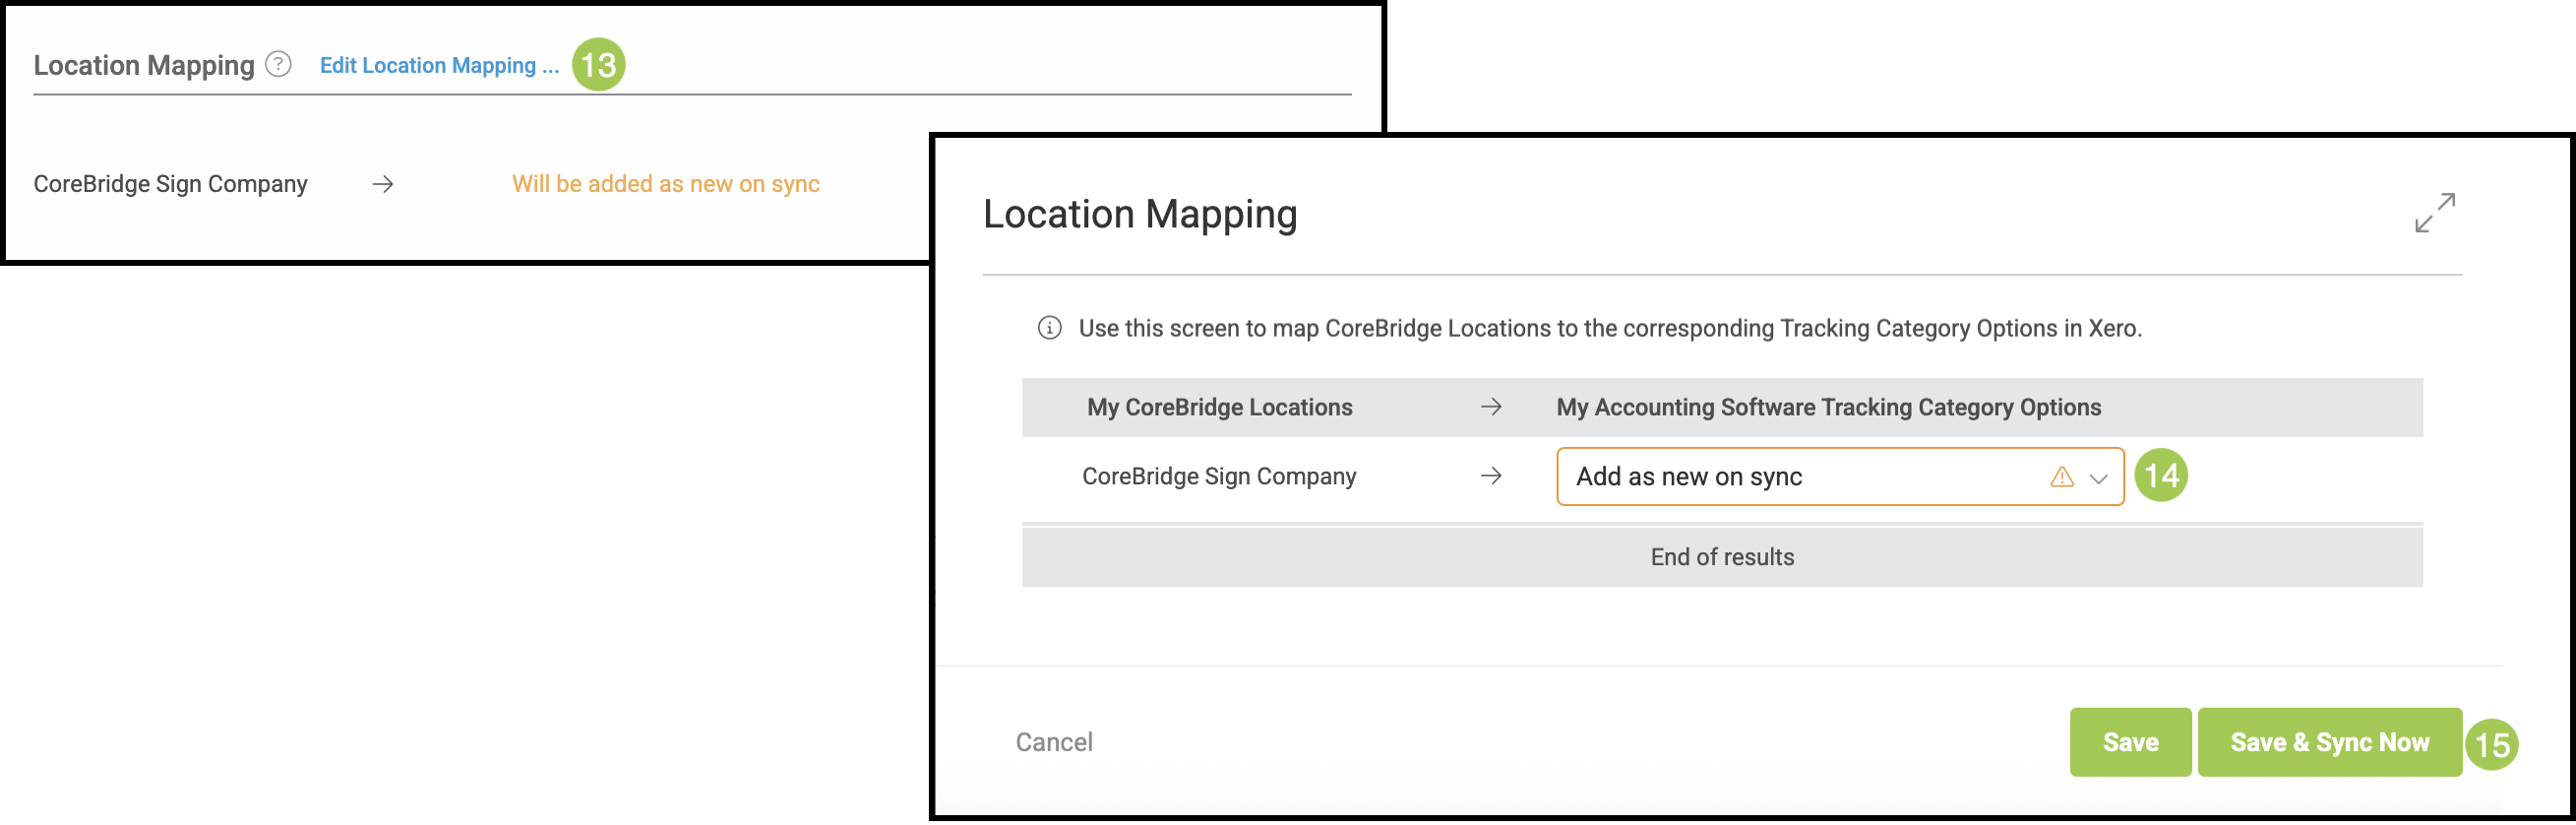Image resolution: width=2576 pixels, height=825 pixels.
Task: Select CoreBridge Sign Company text in the background panel
Action: click(x=171, y=184)
